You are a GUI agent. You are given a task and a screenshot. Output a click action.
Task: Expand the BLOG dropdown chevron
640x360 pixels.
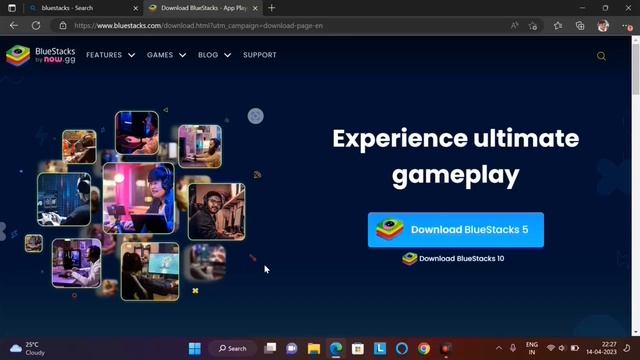click(227, 55)
